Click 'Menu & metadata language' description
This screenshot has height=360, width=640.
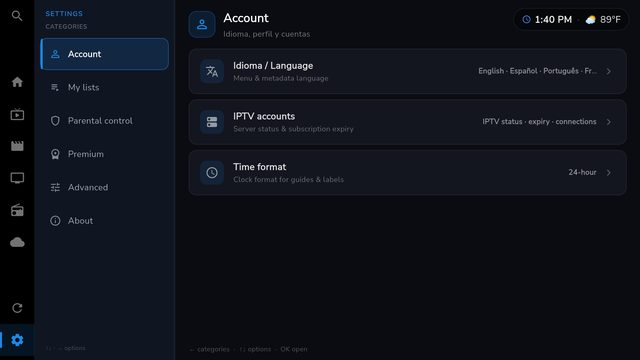tap(281, 78)
